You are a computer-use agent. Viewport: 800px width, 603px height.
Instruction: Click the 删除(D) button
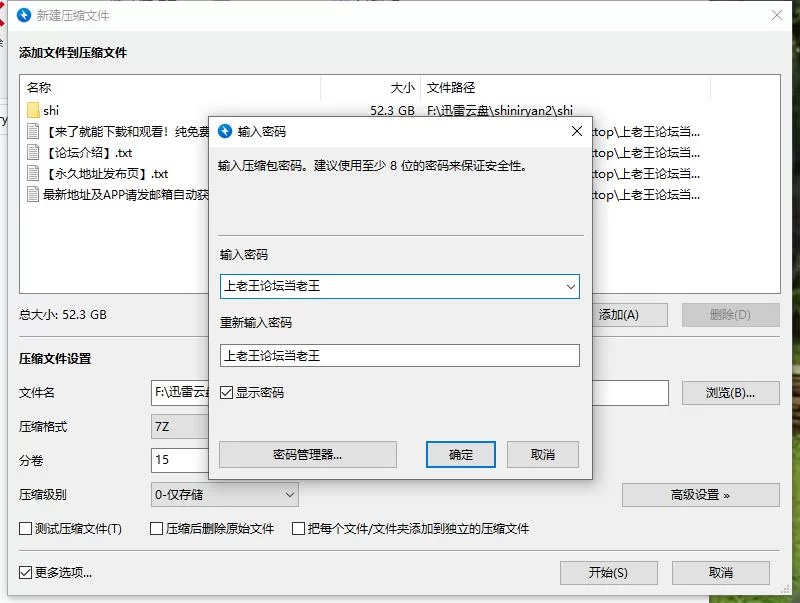point(731,315)
